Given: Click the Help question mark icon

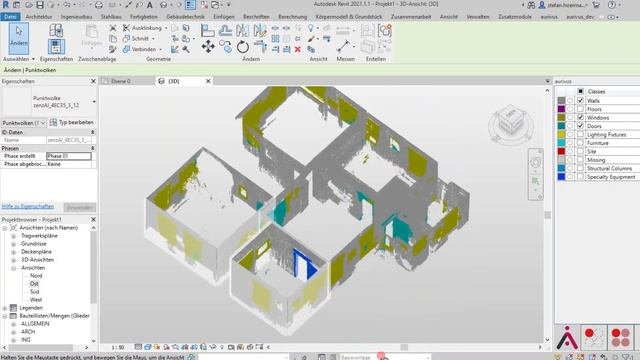Looking at the screenshot, I should point(611,5).
